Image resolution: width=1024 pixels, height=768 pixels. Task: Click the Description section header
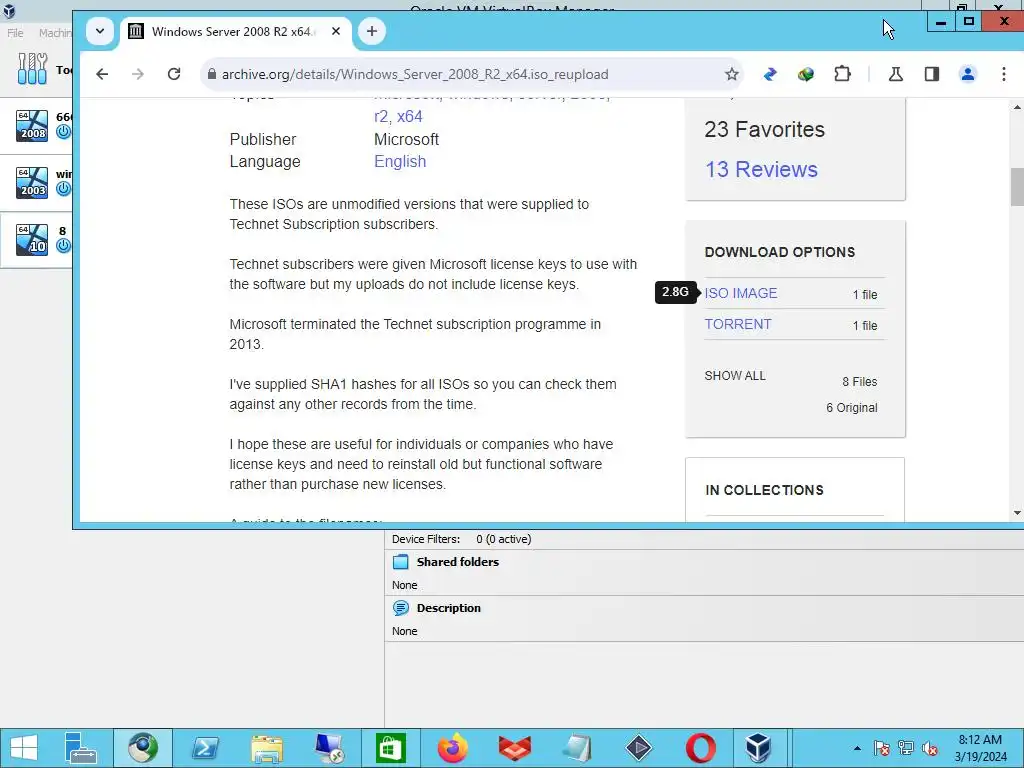(x=448, y=608)
